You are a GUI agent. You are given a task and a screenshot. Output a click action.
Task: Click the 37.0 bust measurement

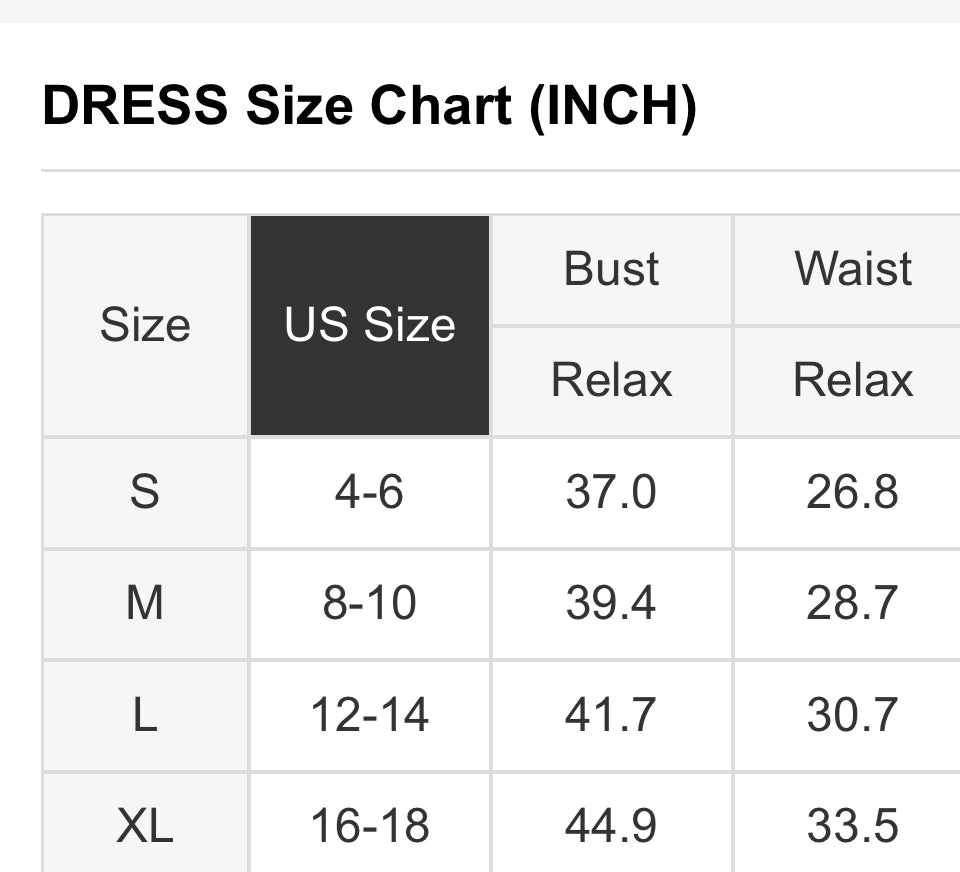tap(612, 492)
